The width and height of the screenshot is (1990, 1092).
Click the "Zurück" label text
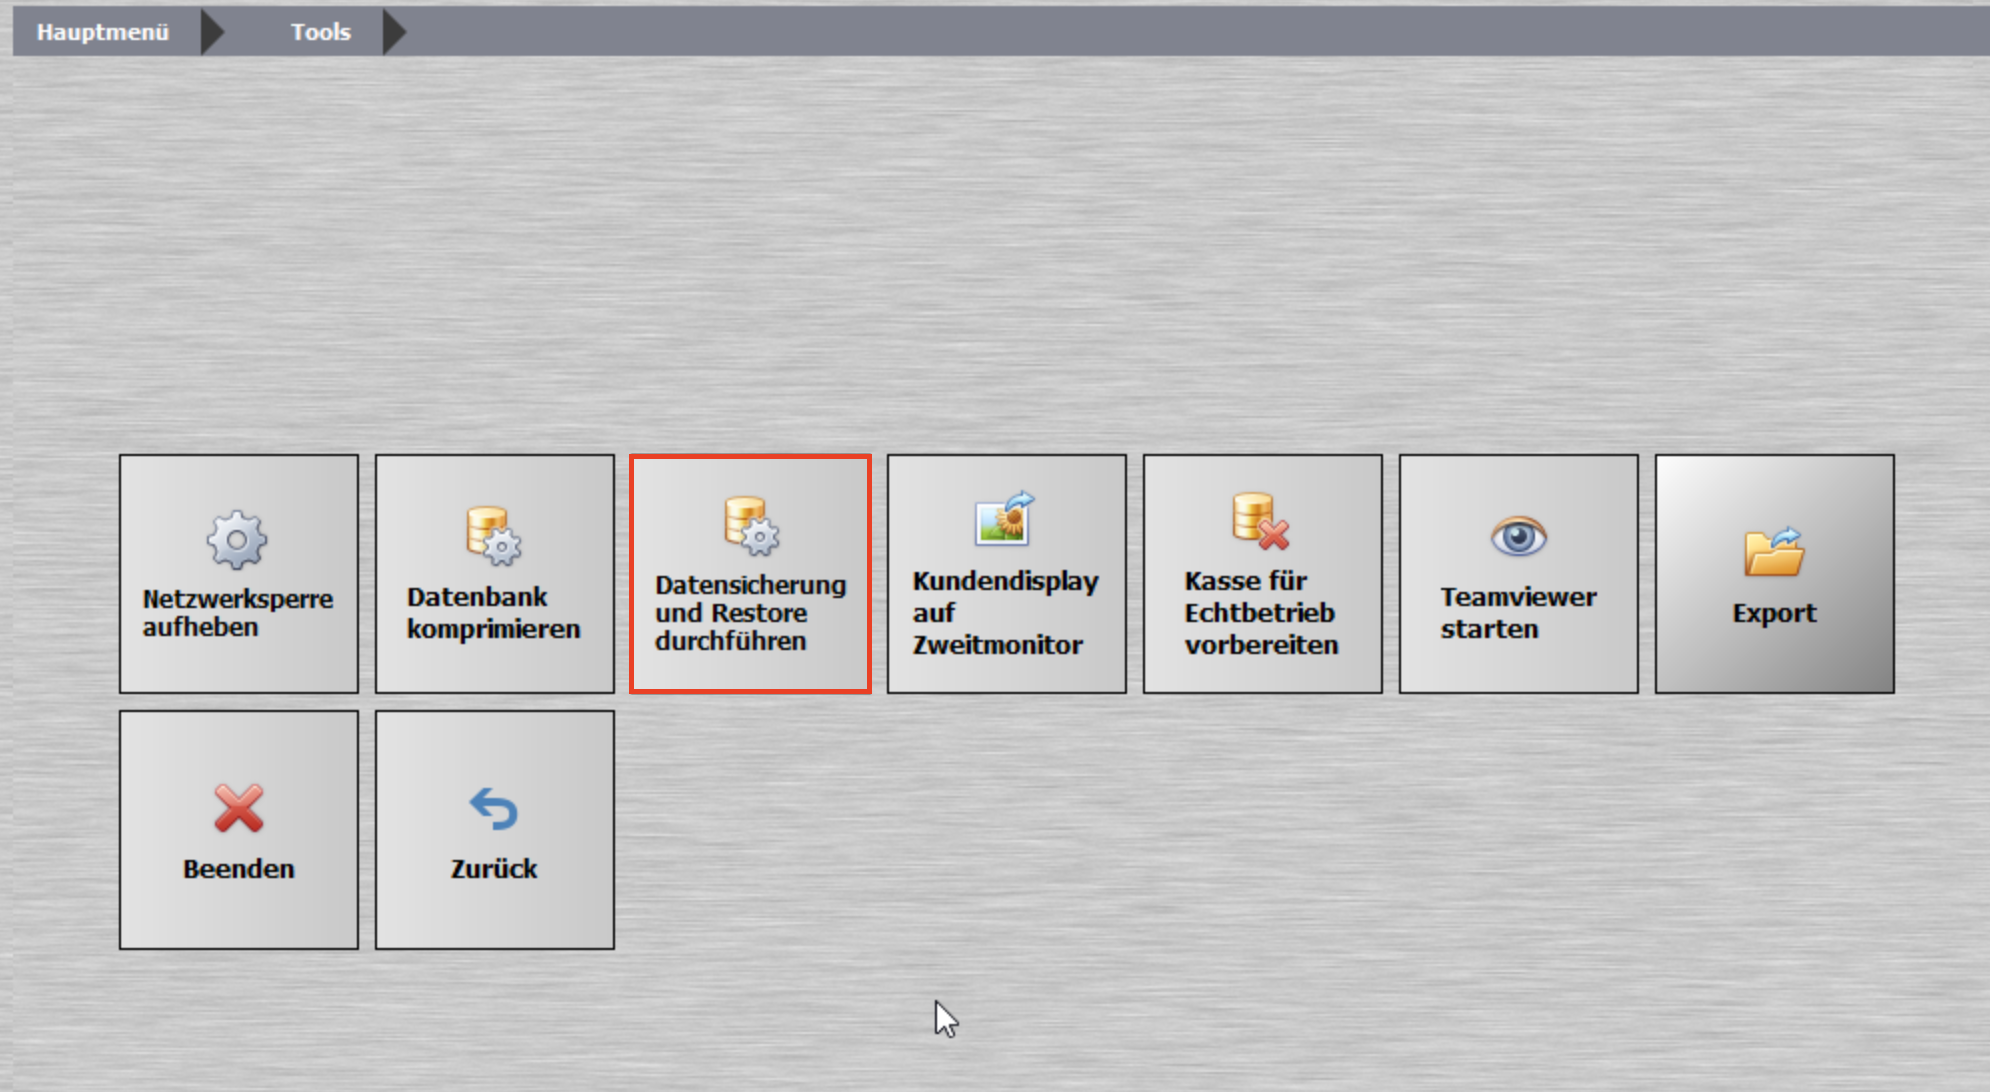coord(494,869)
